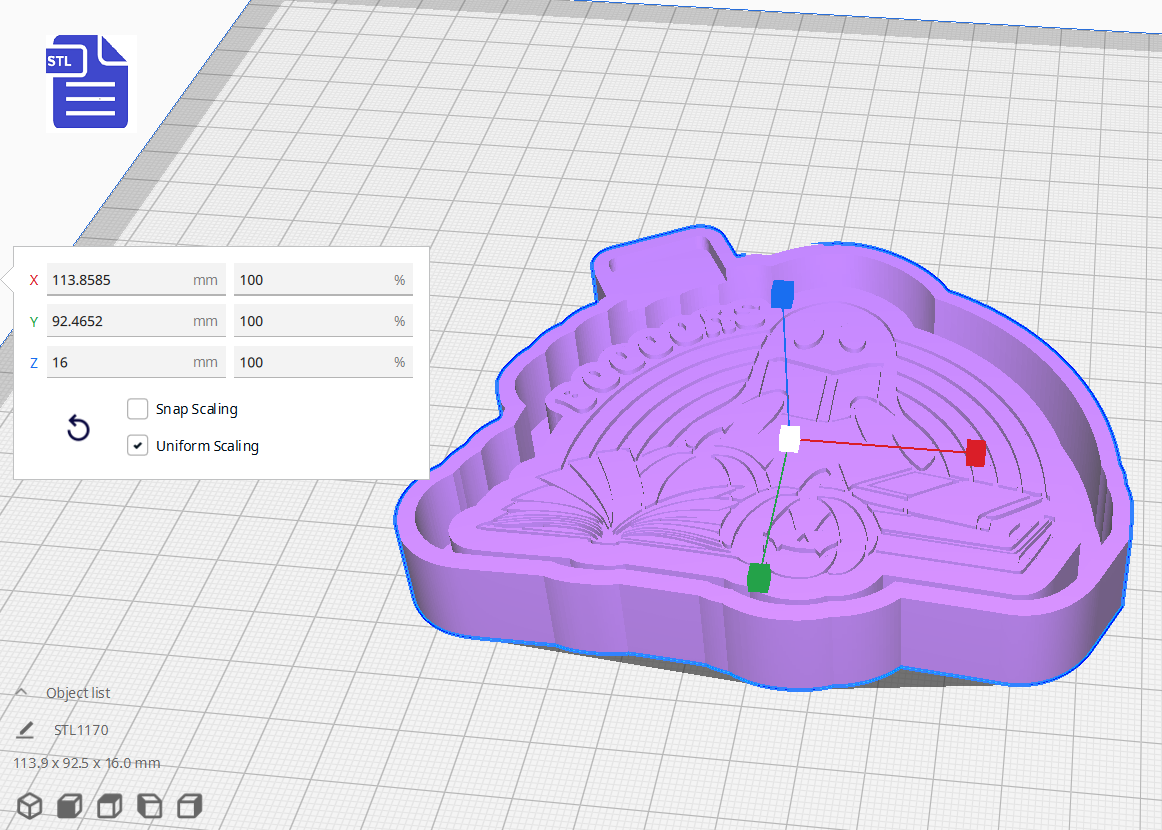Viewport: 1162px width, 830px height.
Task: Click the fourth view cube icon
Action: [x=149, y=805]
